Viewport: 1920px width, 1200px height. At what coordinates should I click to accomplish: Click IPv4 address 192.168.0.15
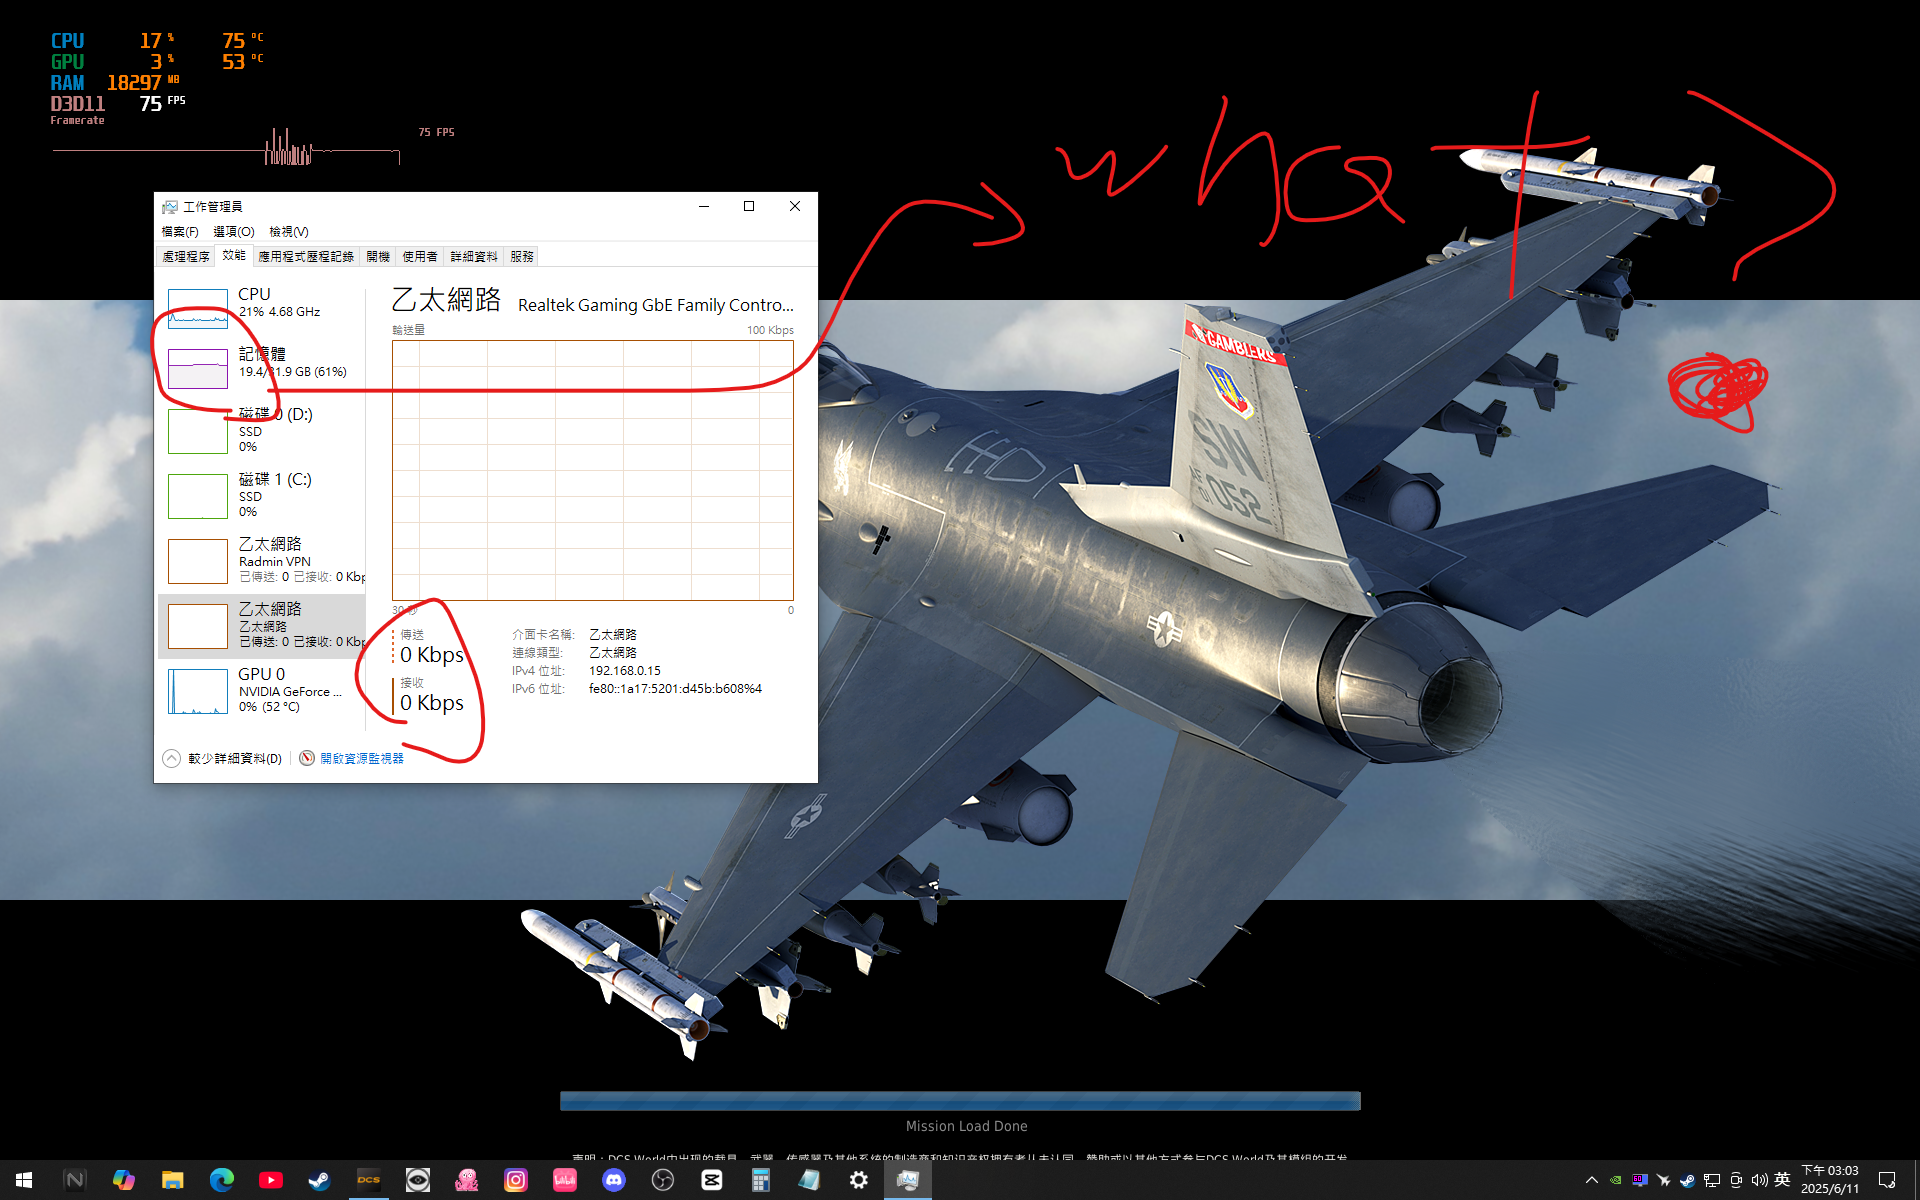(x=625, y=671)
